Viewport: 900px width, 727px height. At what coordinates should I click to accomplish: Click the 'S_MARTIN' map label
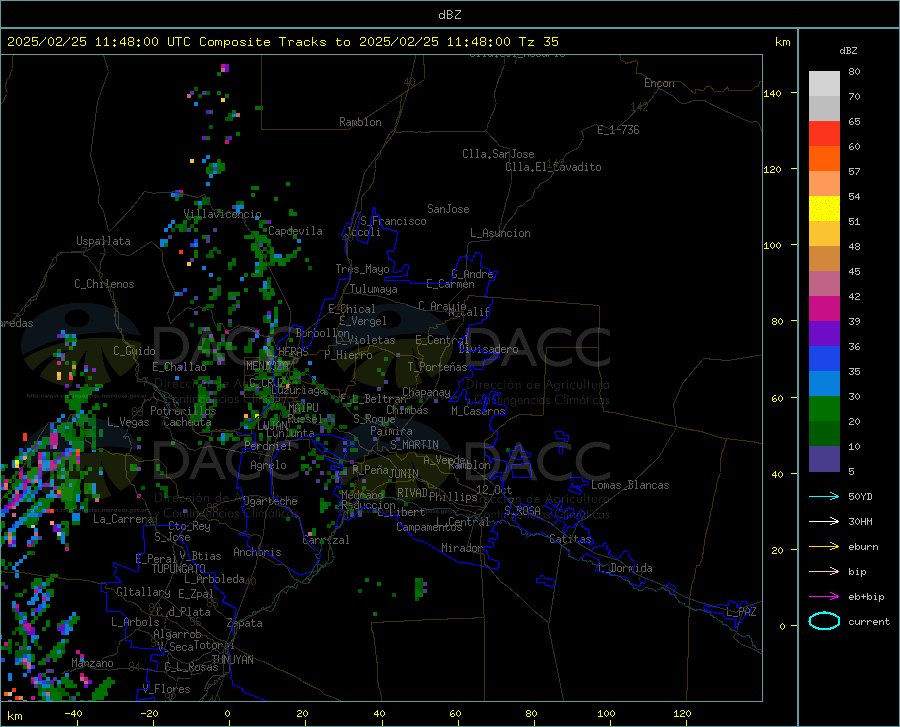click(x=414, y=445)
